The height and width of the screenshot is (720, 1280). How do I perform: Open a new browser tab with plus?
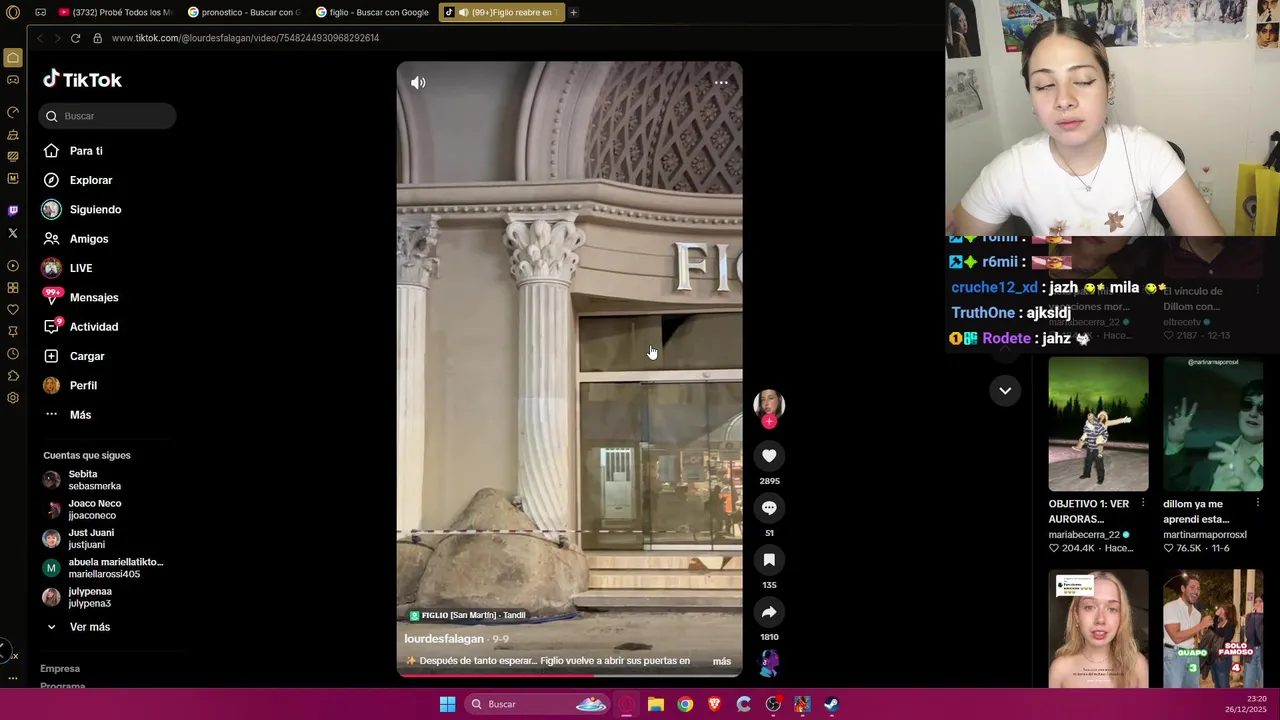pos(573,12)
